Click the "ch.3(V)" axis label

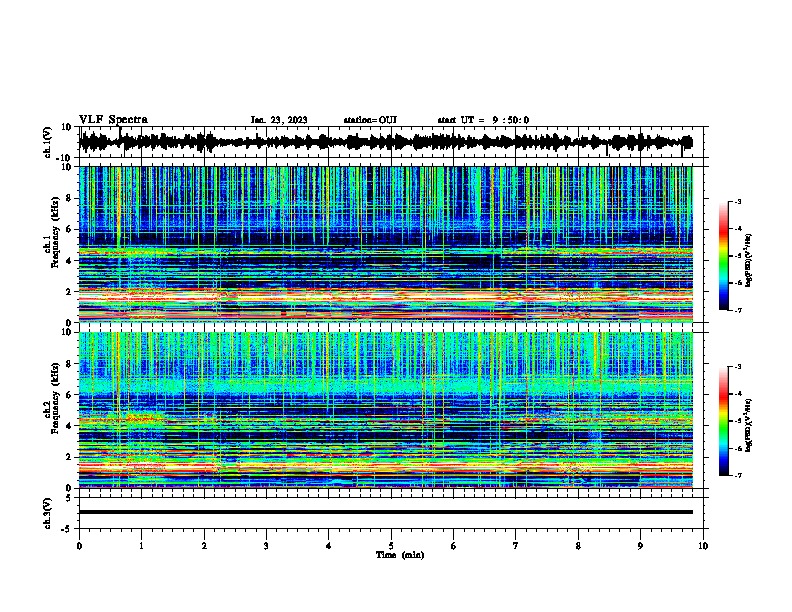point(48,513)
